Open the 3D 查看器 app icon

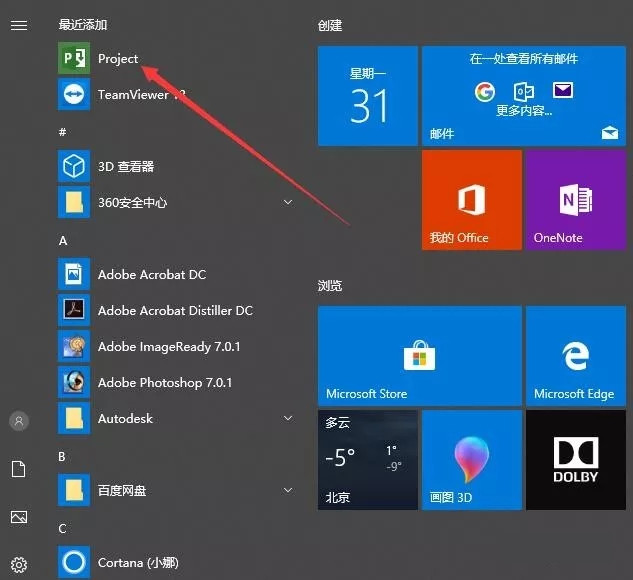pyautogui.click(x=74, y=166)
